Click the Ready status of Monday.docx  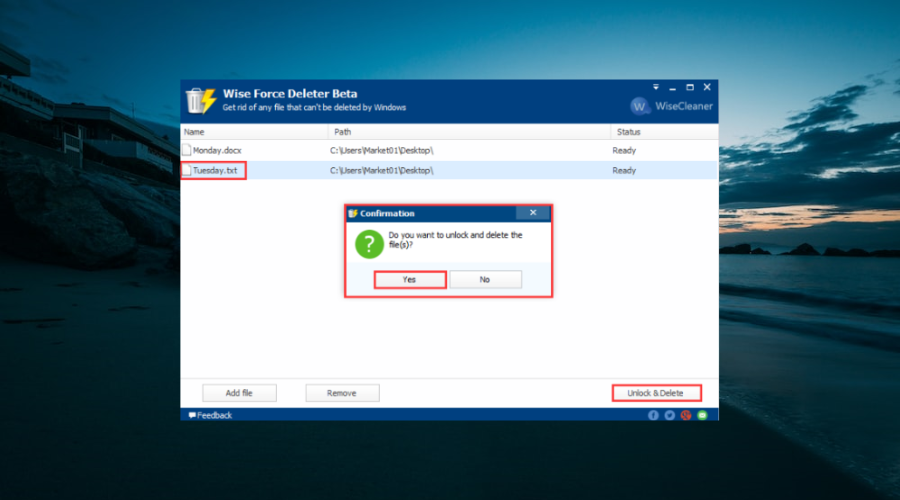[x=624, y=150]
